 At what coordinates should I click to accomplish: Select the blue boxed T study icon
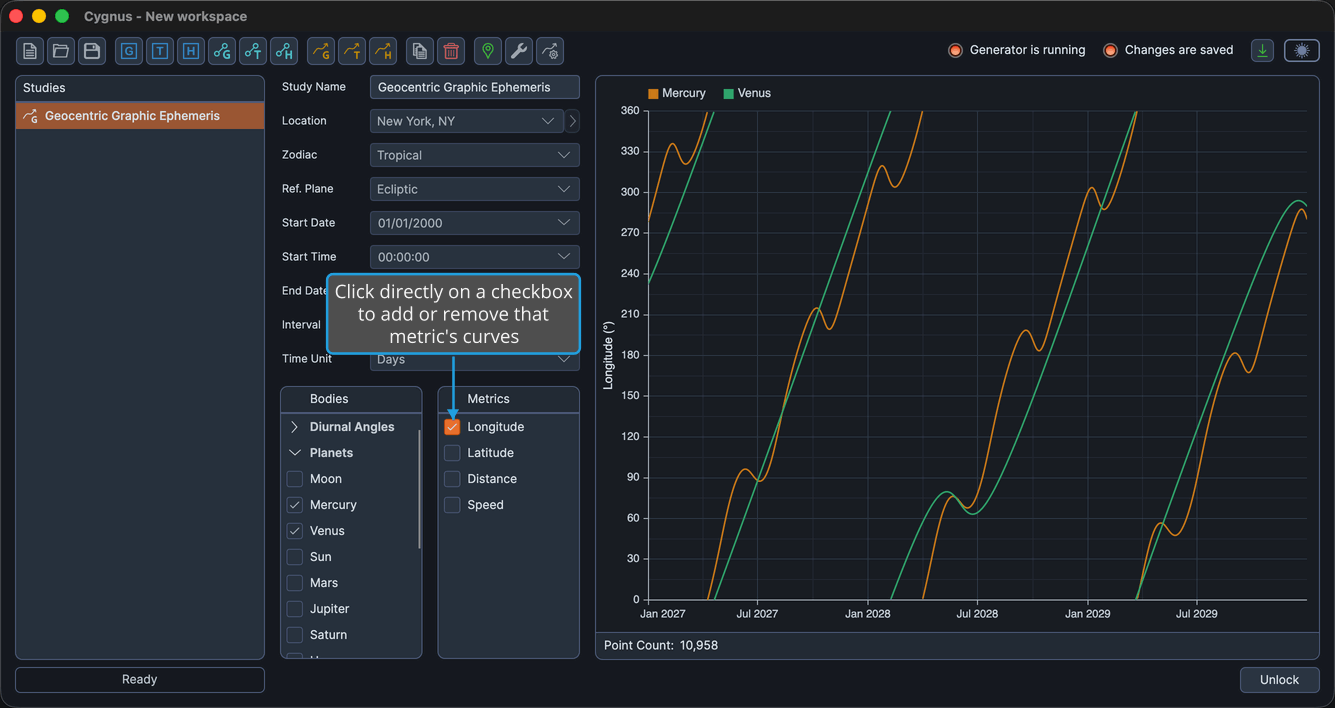click(160, 51)
